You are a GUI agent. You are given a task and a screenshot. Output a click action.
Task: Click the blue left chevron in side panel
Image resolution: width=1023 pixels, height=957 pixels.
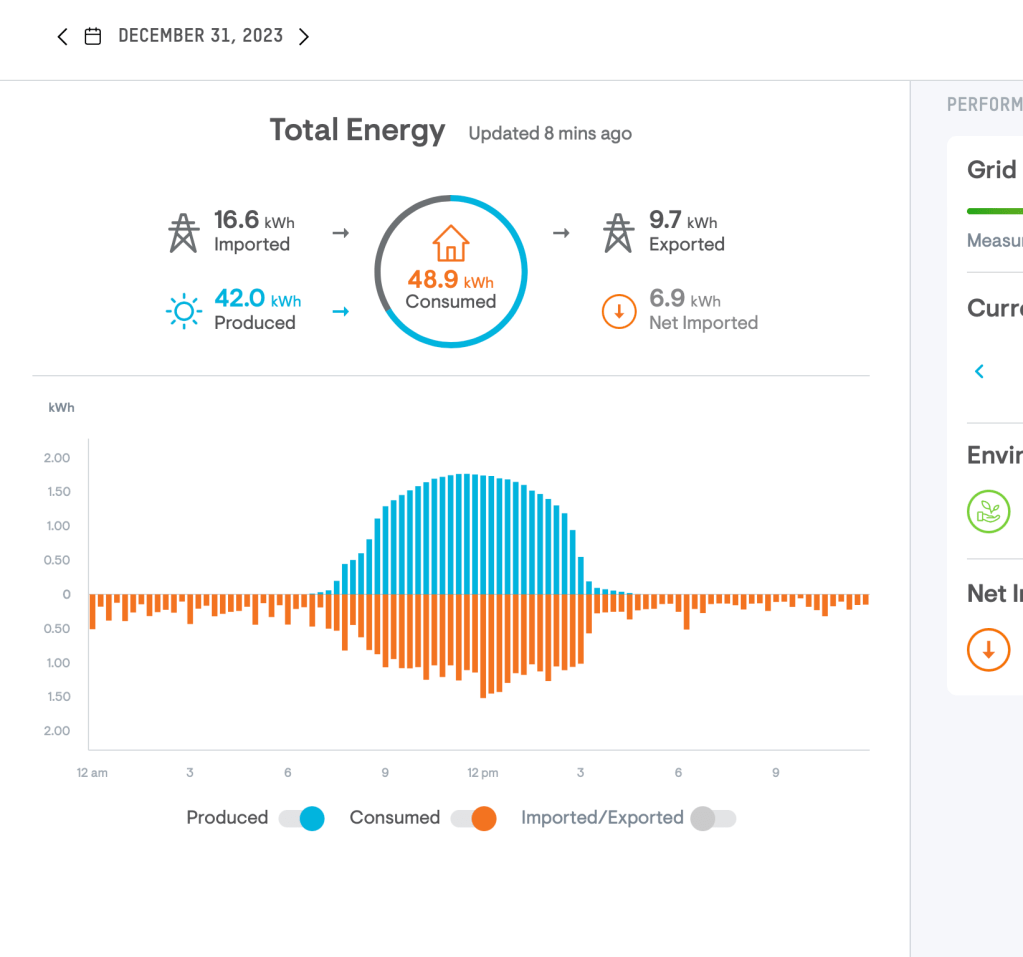point(979,371)
